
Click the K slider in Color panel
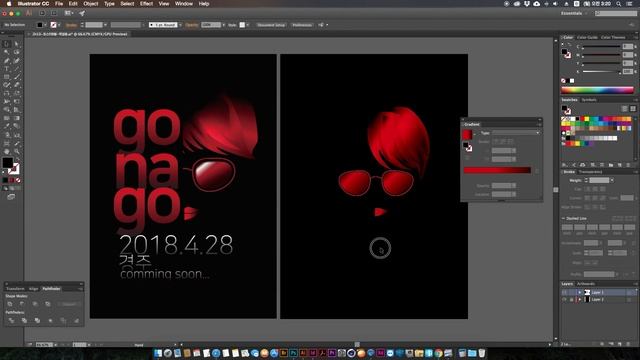point(602,71)
